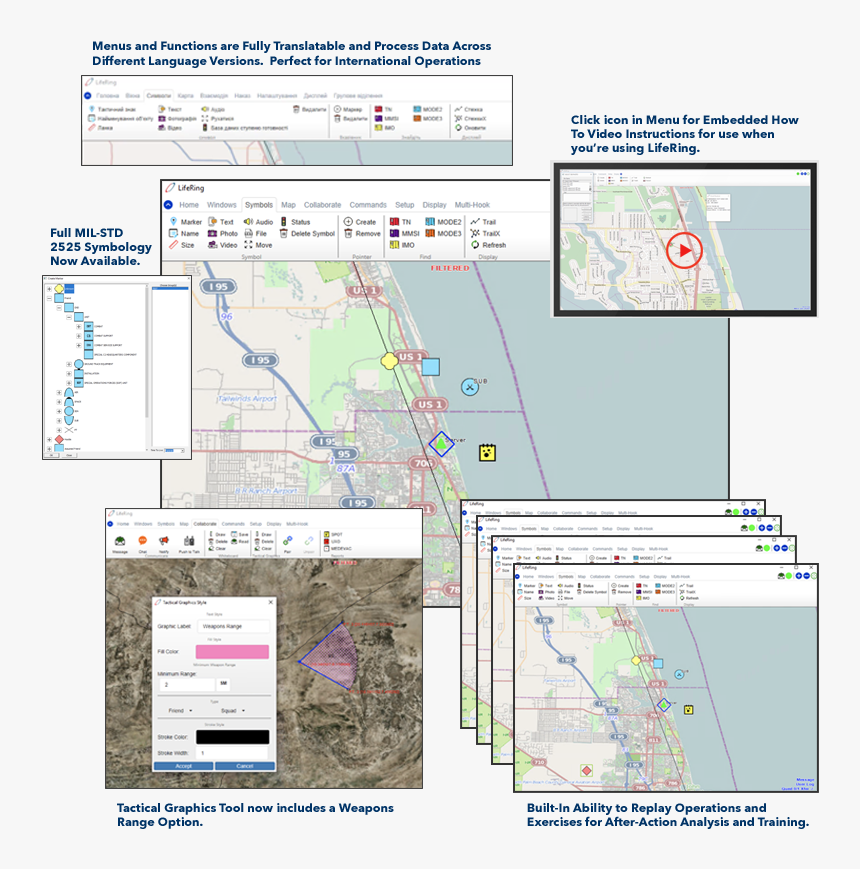Screen dimensions: 860x869
Task: Select the SUB circle symbol on main map
Action: 470,387
